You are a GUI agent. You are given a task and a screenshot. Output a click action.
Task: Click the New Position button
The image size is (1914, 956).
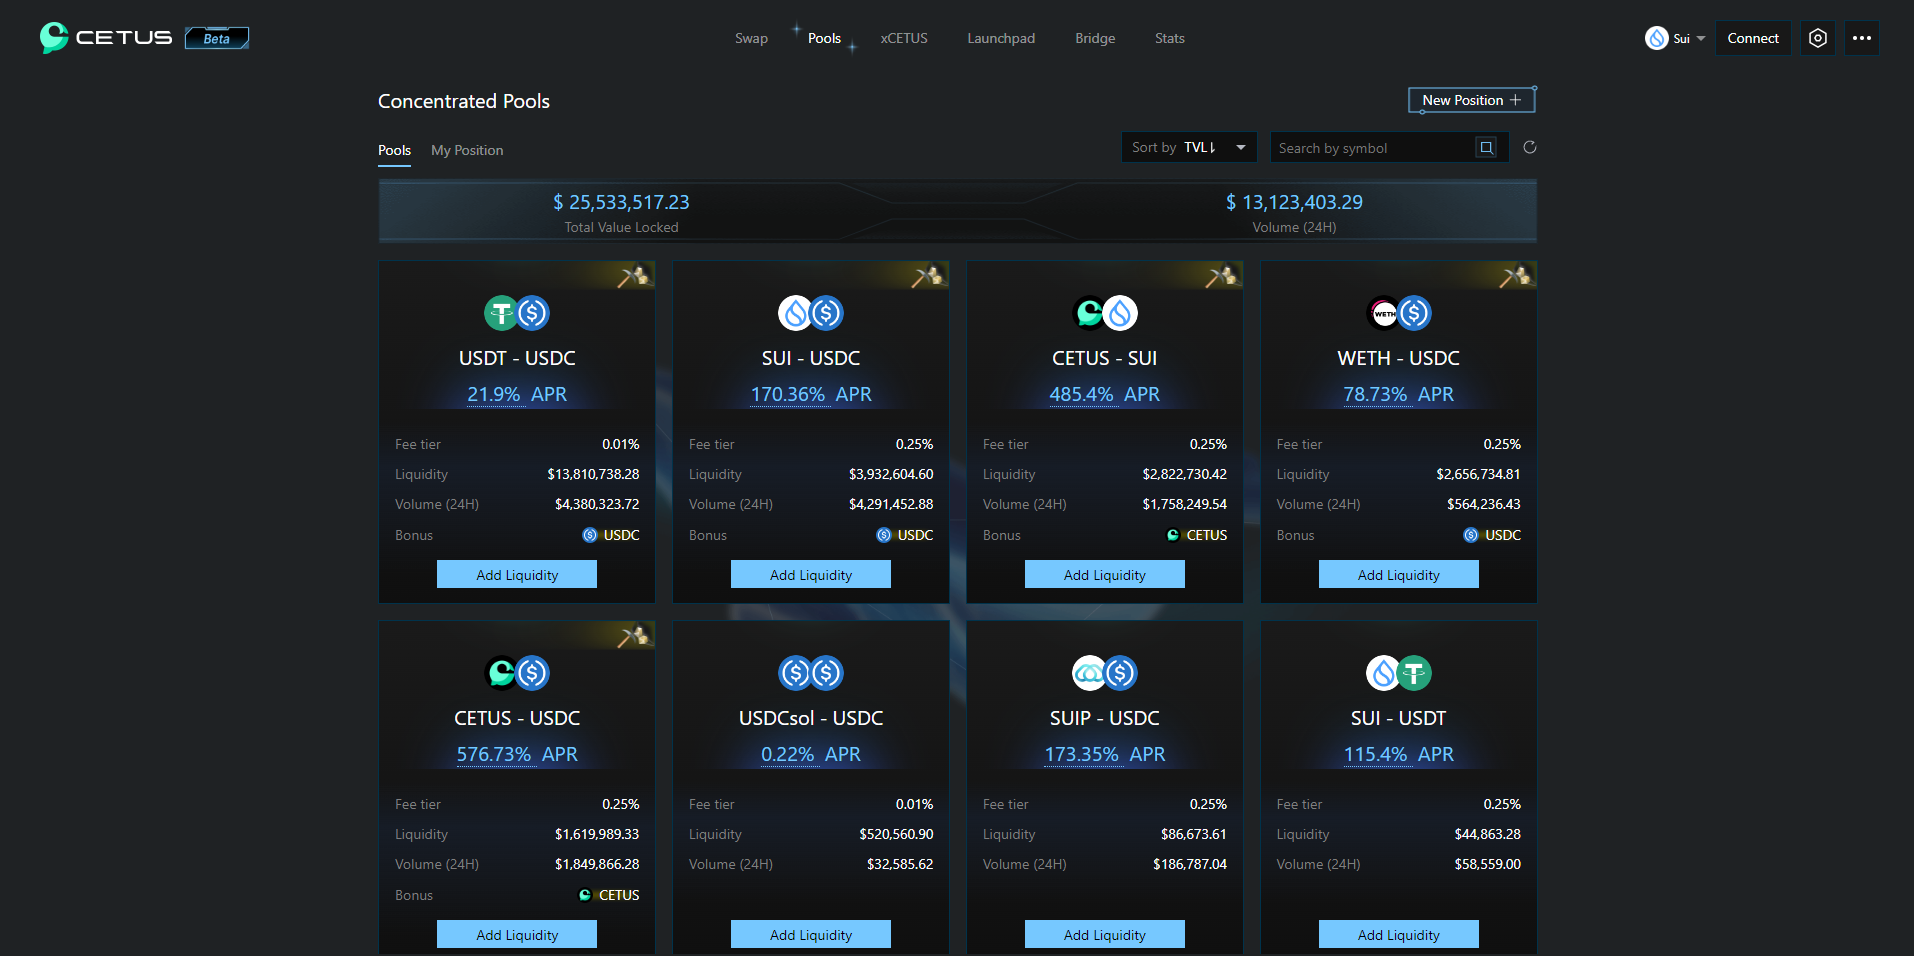pos(1471,100)
